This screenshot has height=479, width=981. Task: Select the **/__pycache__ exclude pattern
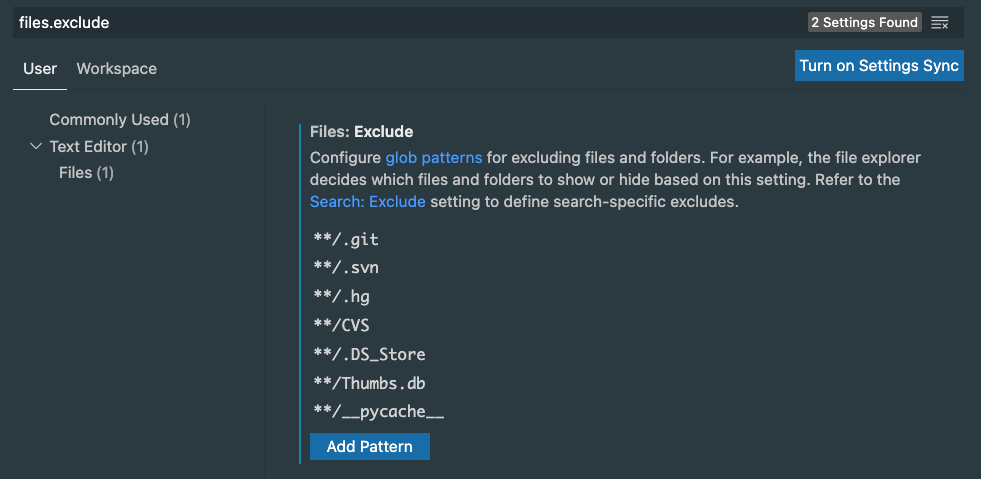[x=378, y=412]
